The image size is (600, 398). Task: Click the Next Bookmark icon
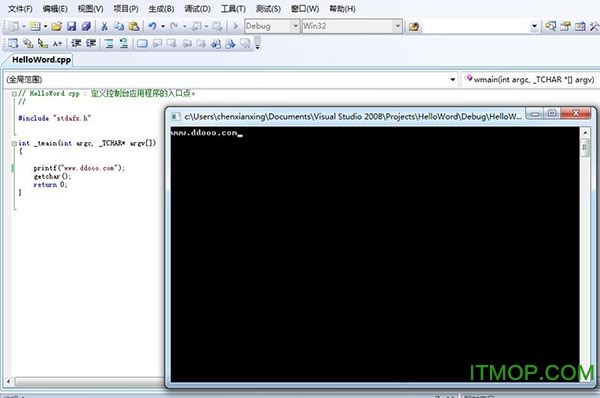[171, 44]
